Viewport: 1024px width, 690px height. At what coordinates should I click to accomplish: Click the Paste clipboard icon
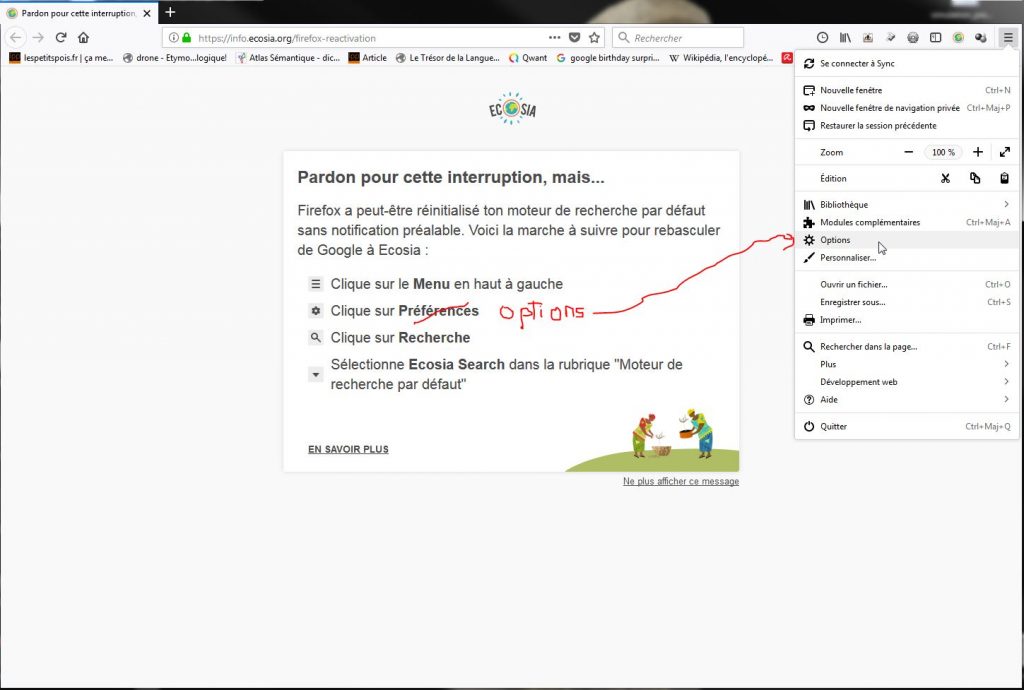1004,178
